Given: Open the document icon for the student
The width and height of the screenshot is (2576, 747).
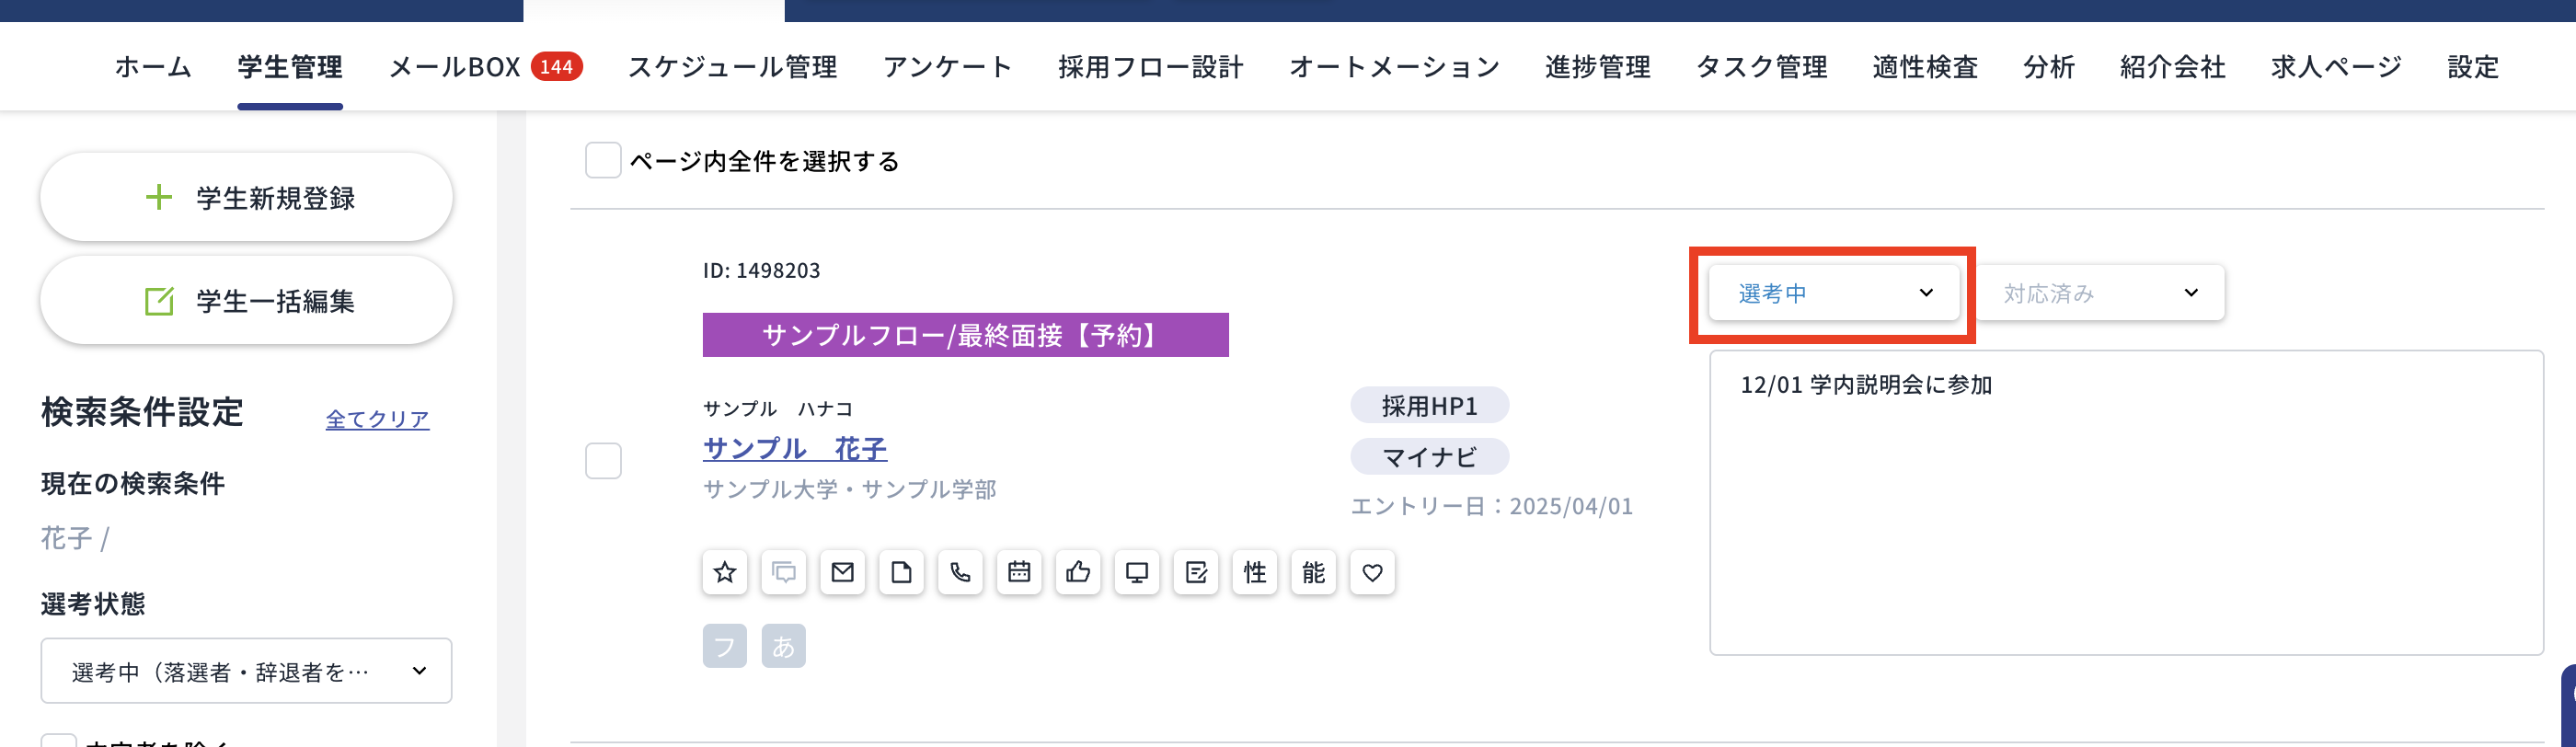Looking at the screenshot, I should pos(901,572).
